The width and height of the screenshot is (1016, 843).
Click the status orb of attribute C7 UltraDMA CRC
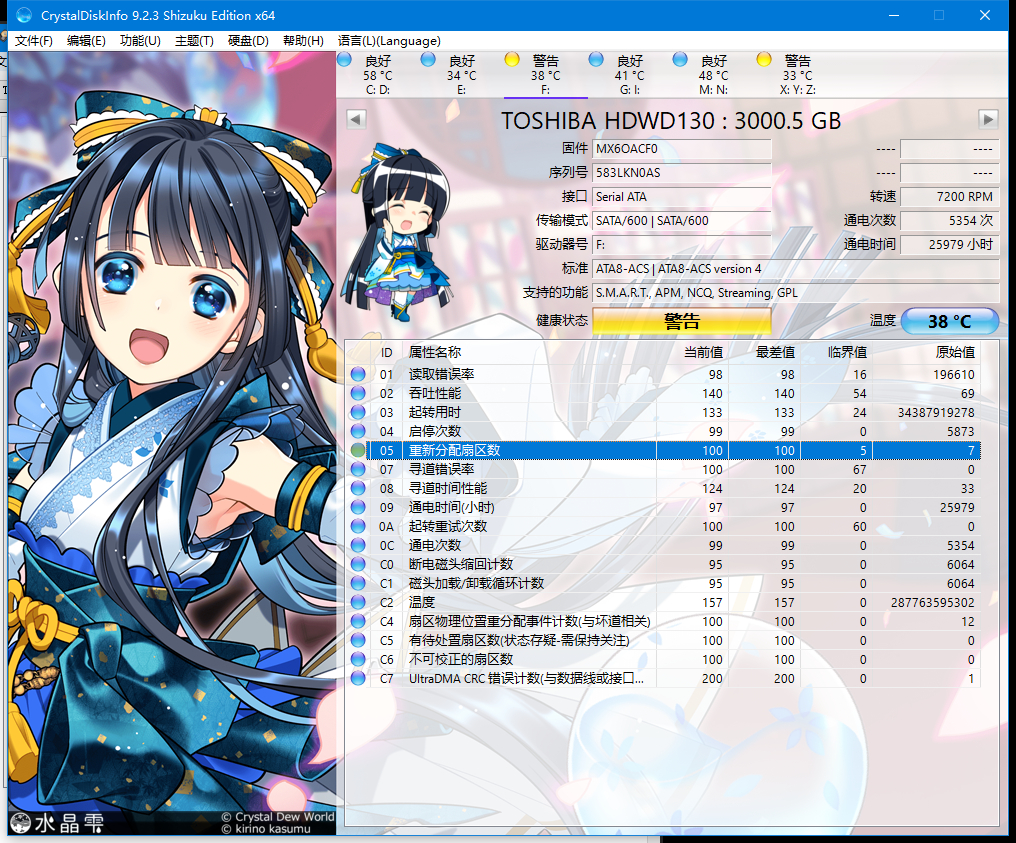(x=358, y=678)
